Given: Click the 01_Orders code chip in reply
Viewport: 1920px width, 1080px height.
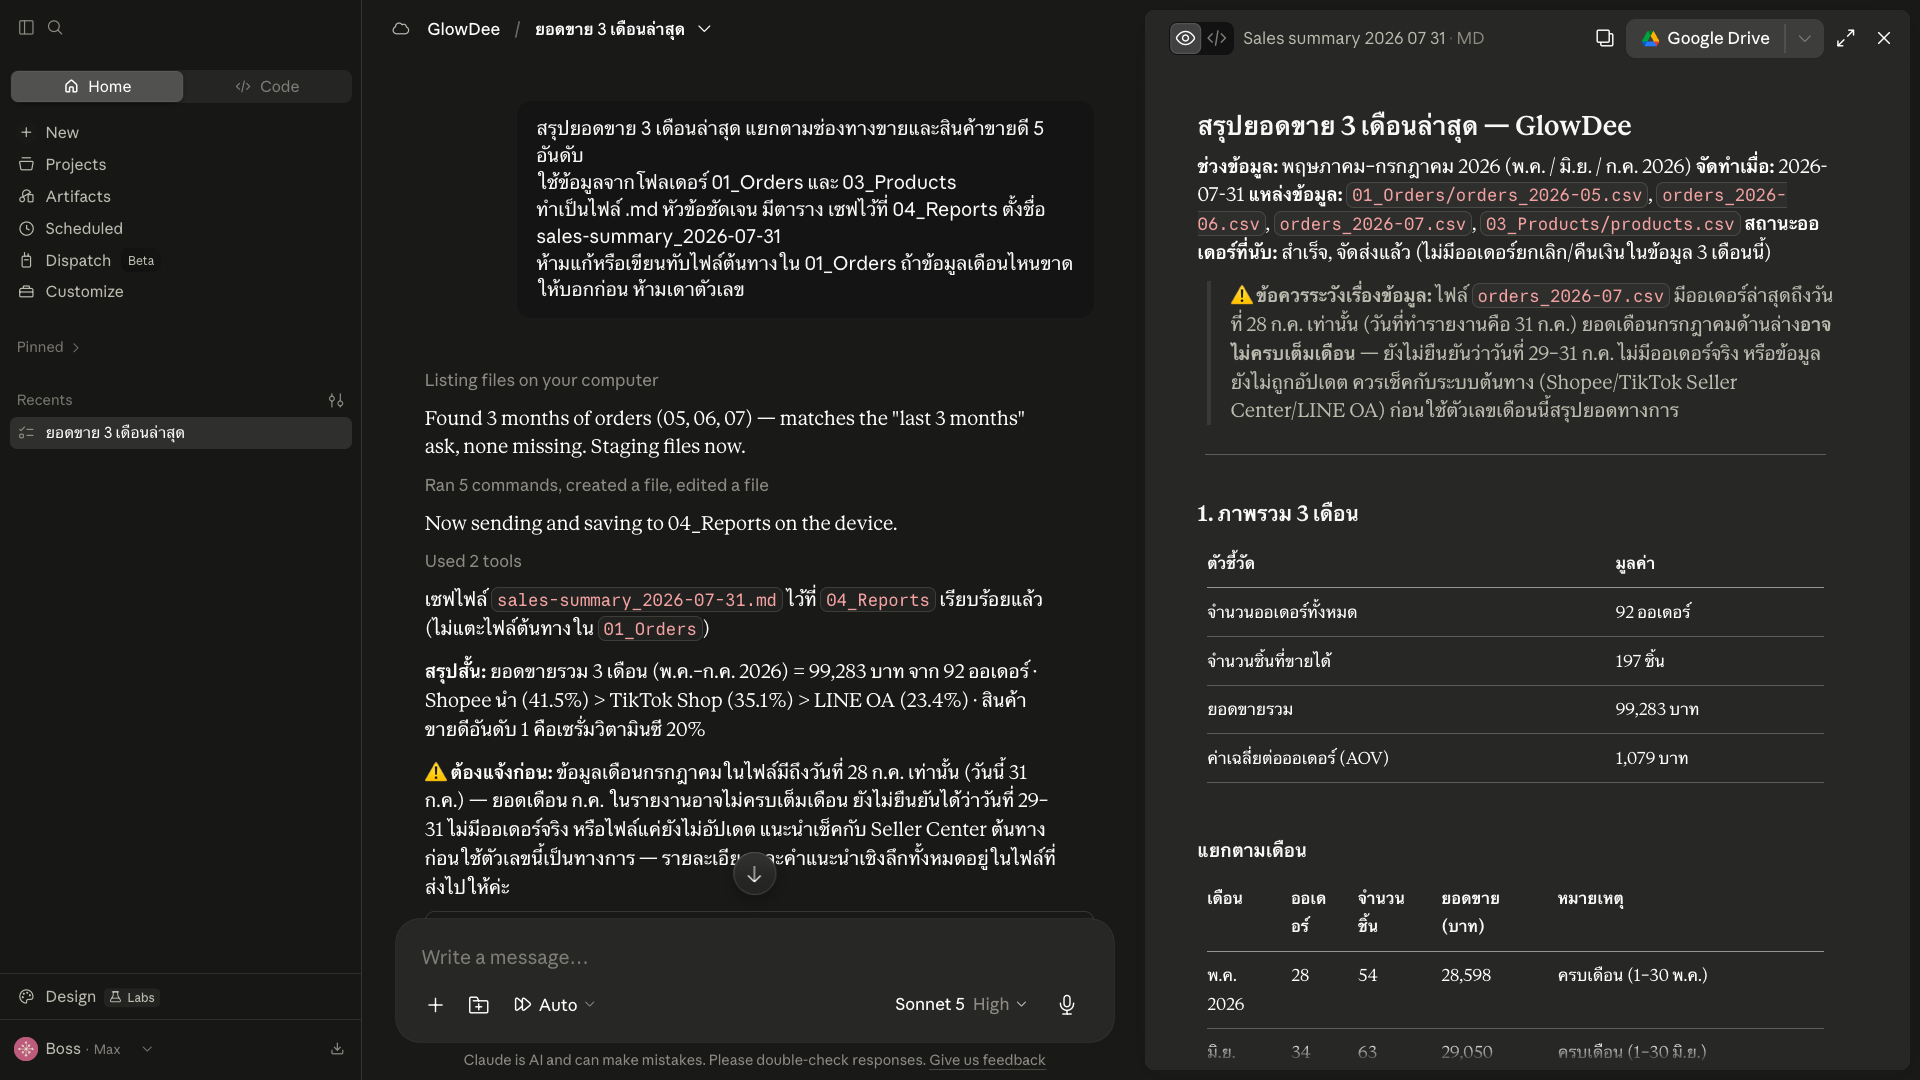Looking at the screenshot, I should click(651, 629).
